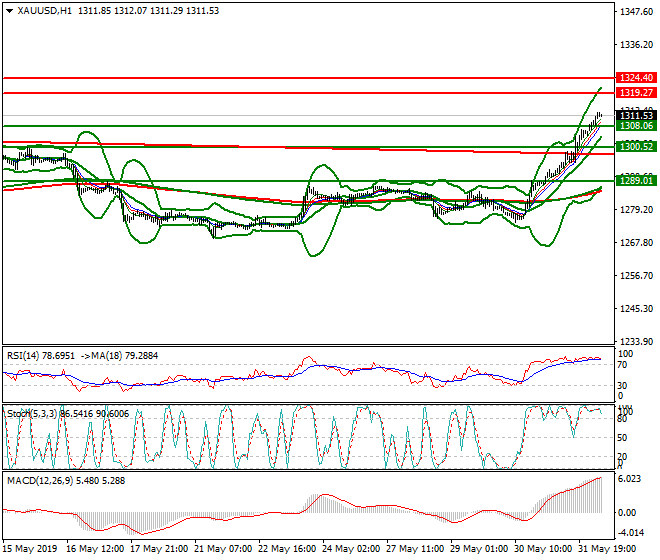Select the 1336.20 price scale value
This screenshot has width=660, height=560.
(x=636, y=44)
